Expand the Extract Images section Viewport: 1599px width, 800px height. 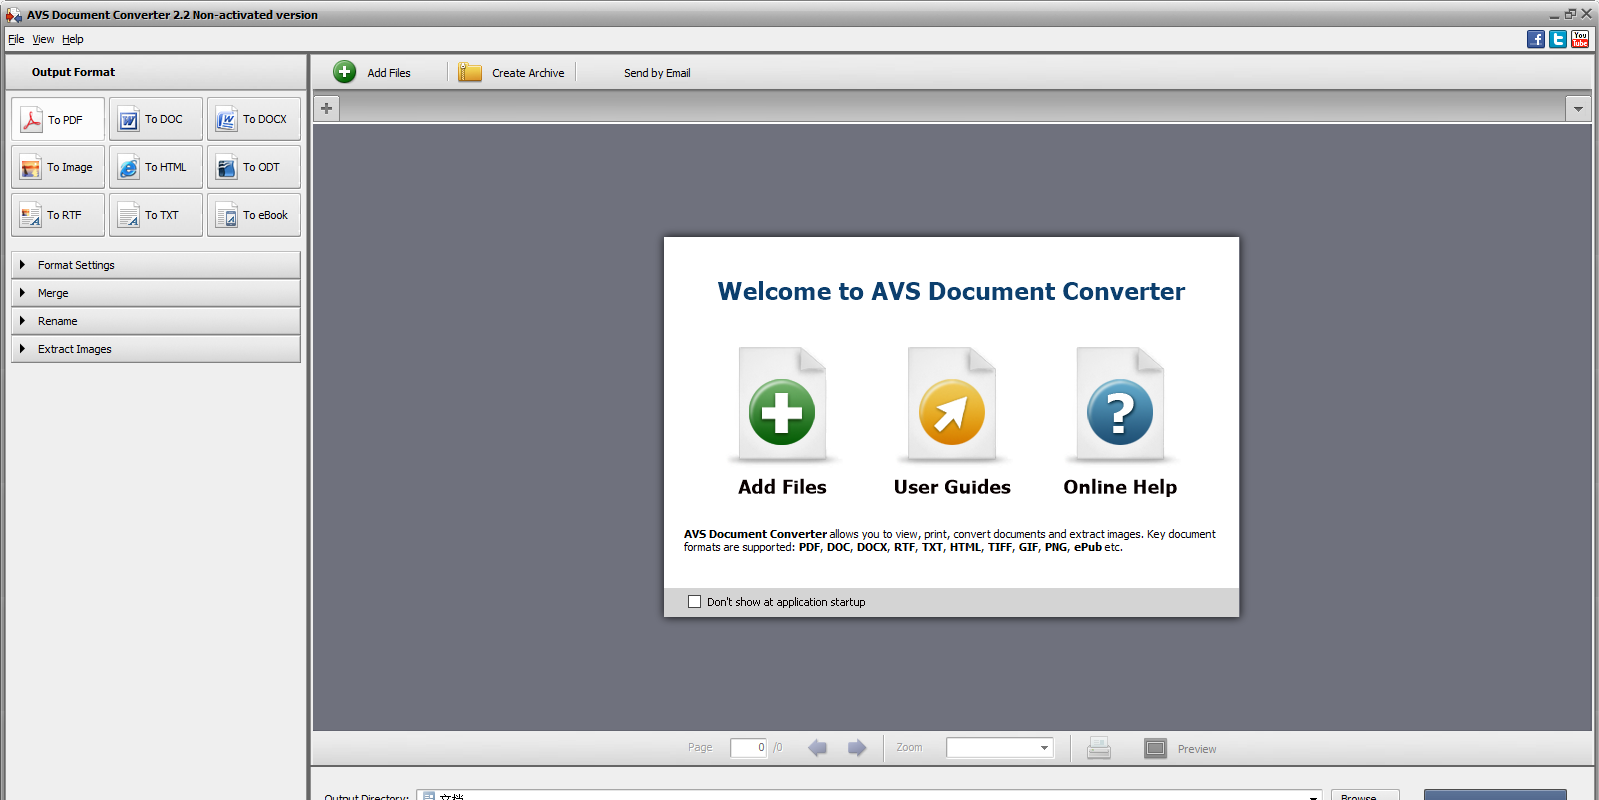[x=156, y=349]
